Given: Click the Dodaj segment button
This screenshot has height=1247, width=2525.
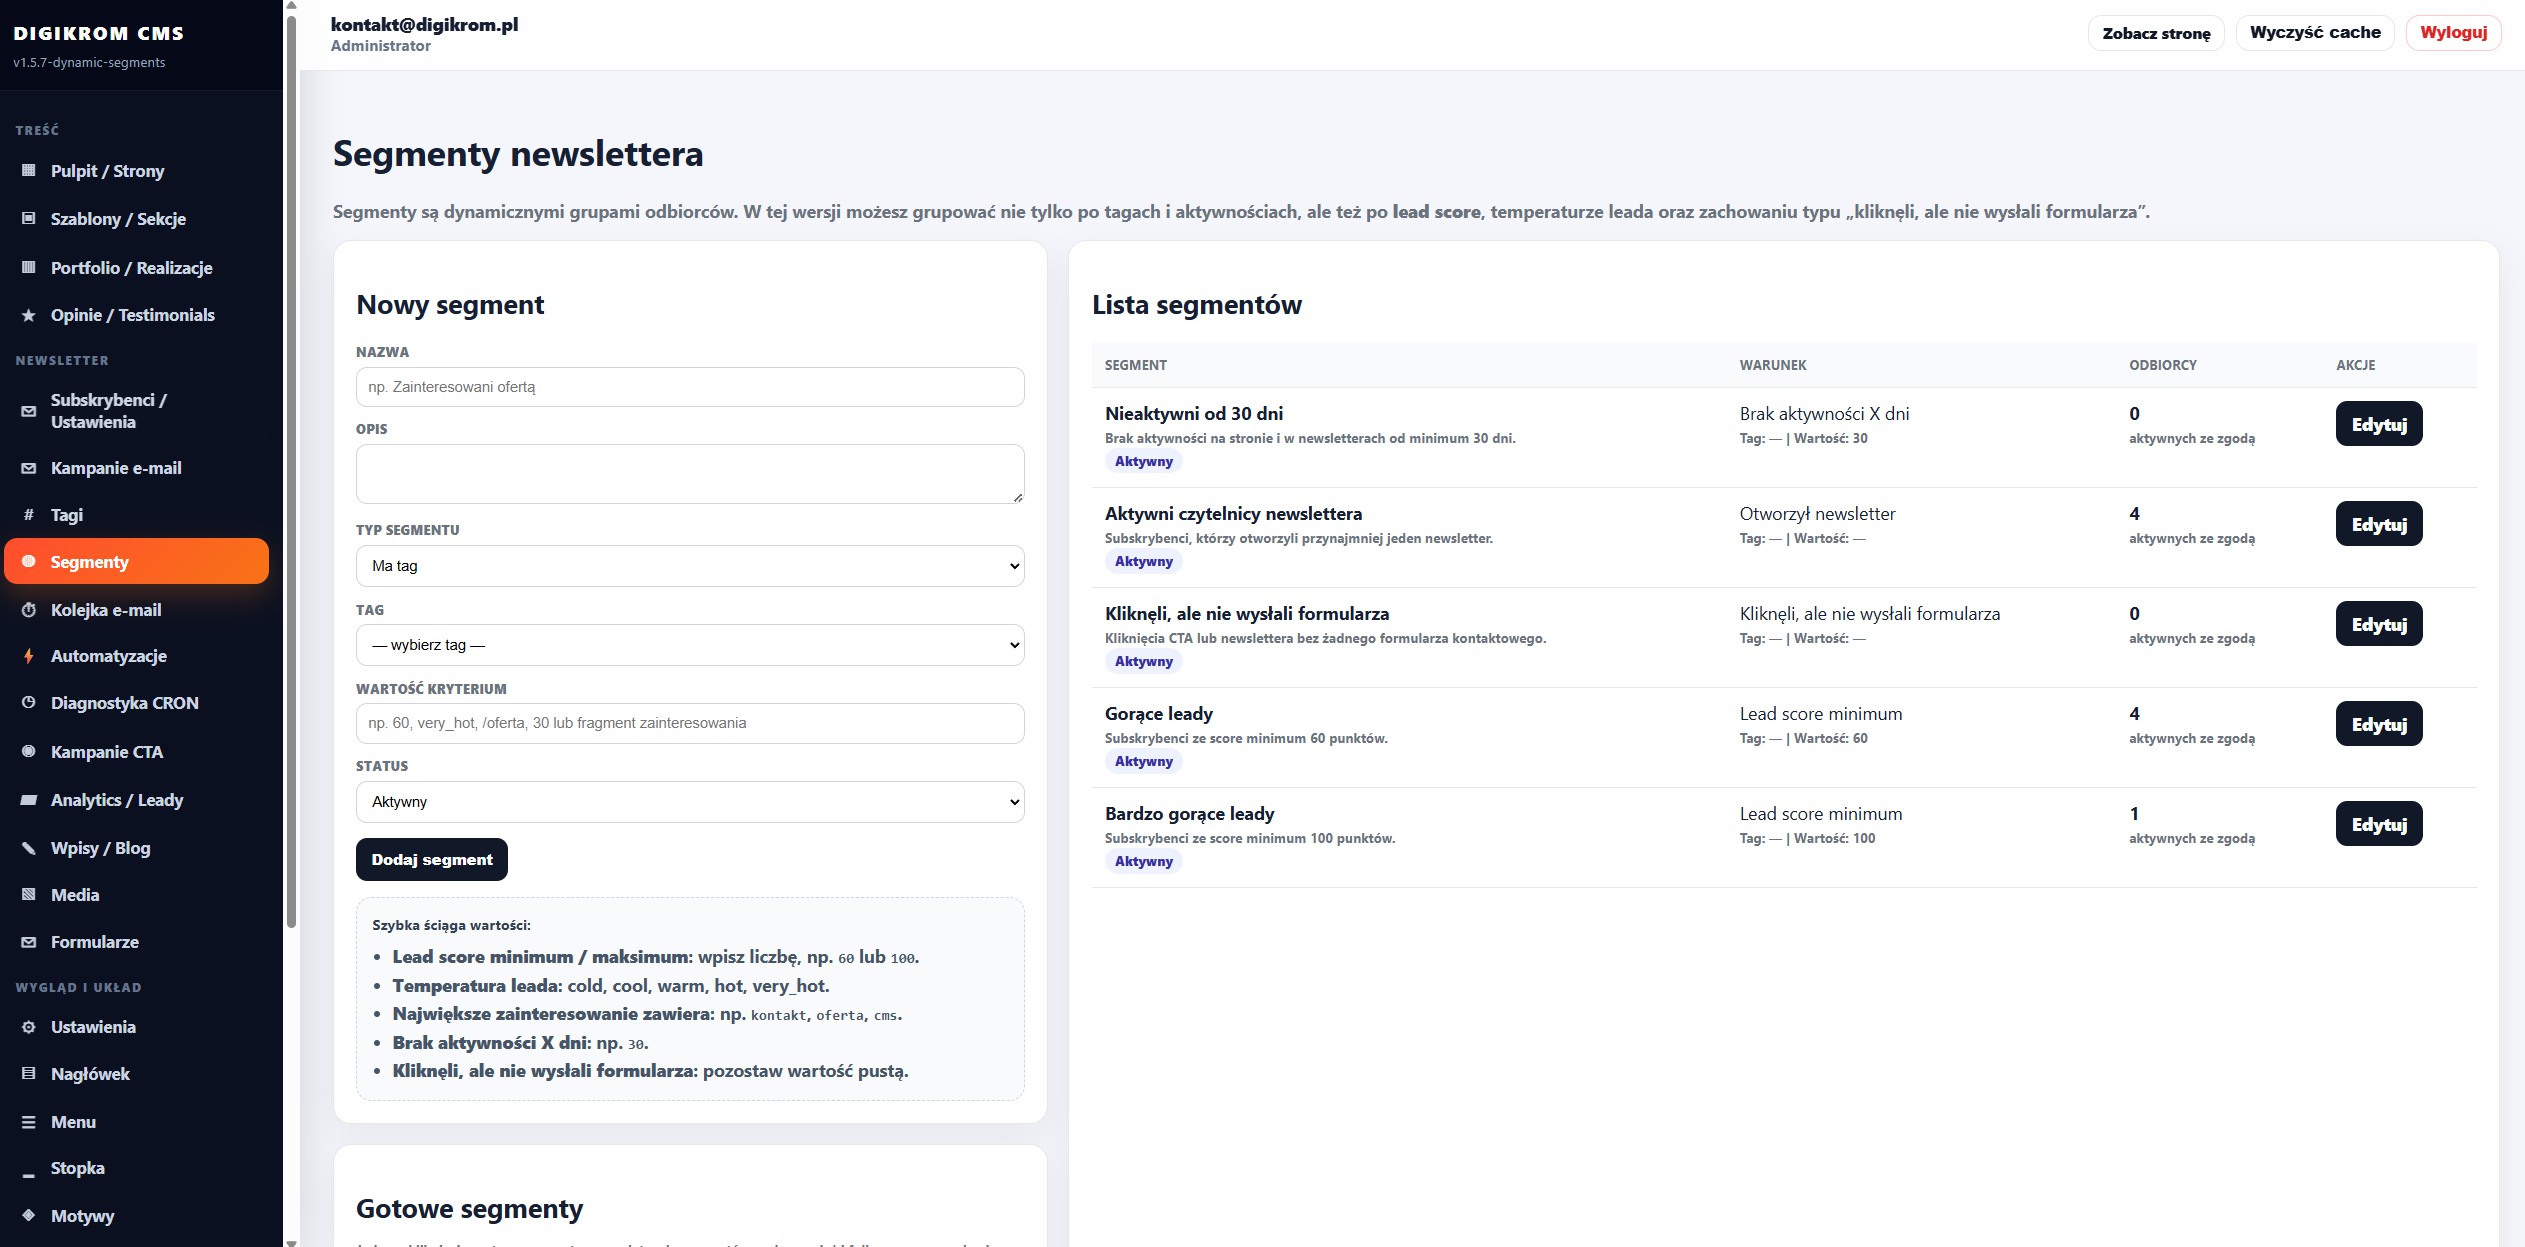Looking at the screenshot, I should point(432,860).
